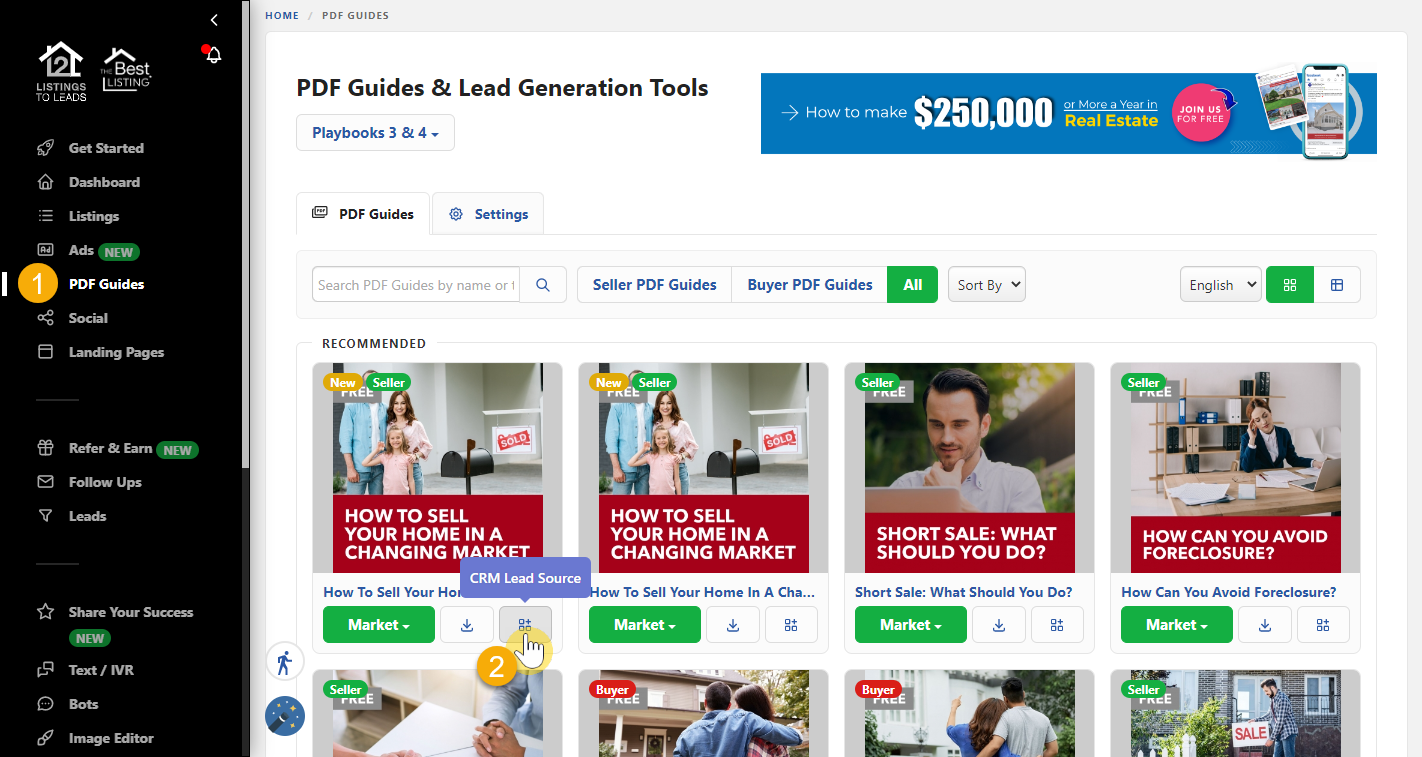Click Market button for Short Sale guide
Viewport: 1422px width, 757px height.
pos(910,625)
